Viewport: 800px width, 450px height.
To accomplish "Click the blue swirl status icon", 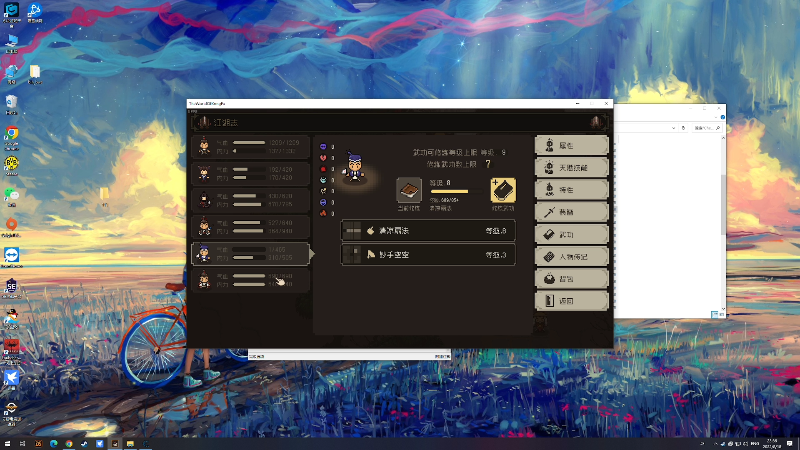I will click(x=323, y=203).
